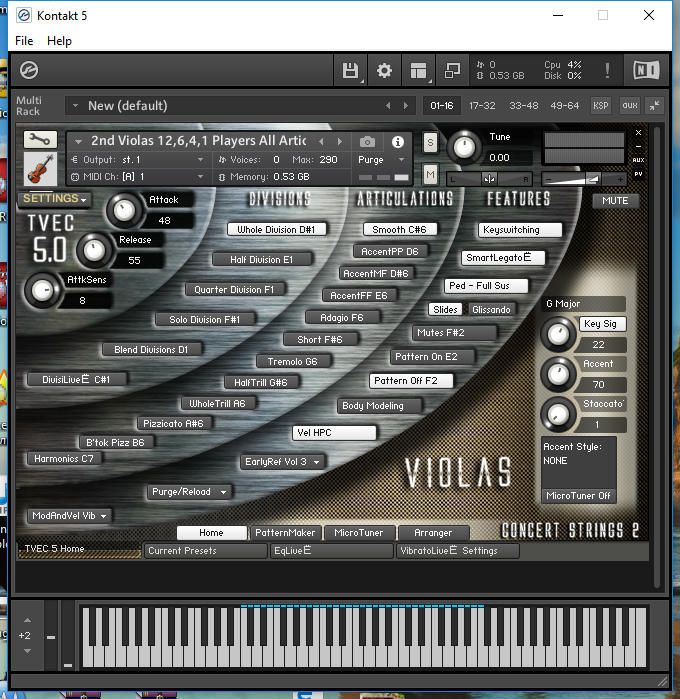
Task: Toggle PV view in instrument header
Action: (x=638, y=174)
